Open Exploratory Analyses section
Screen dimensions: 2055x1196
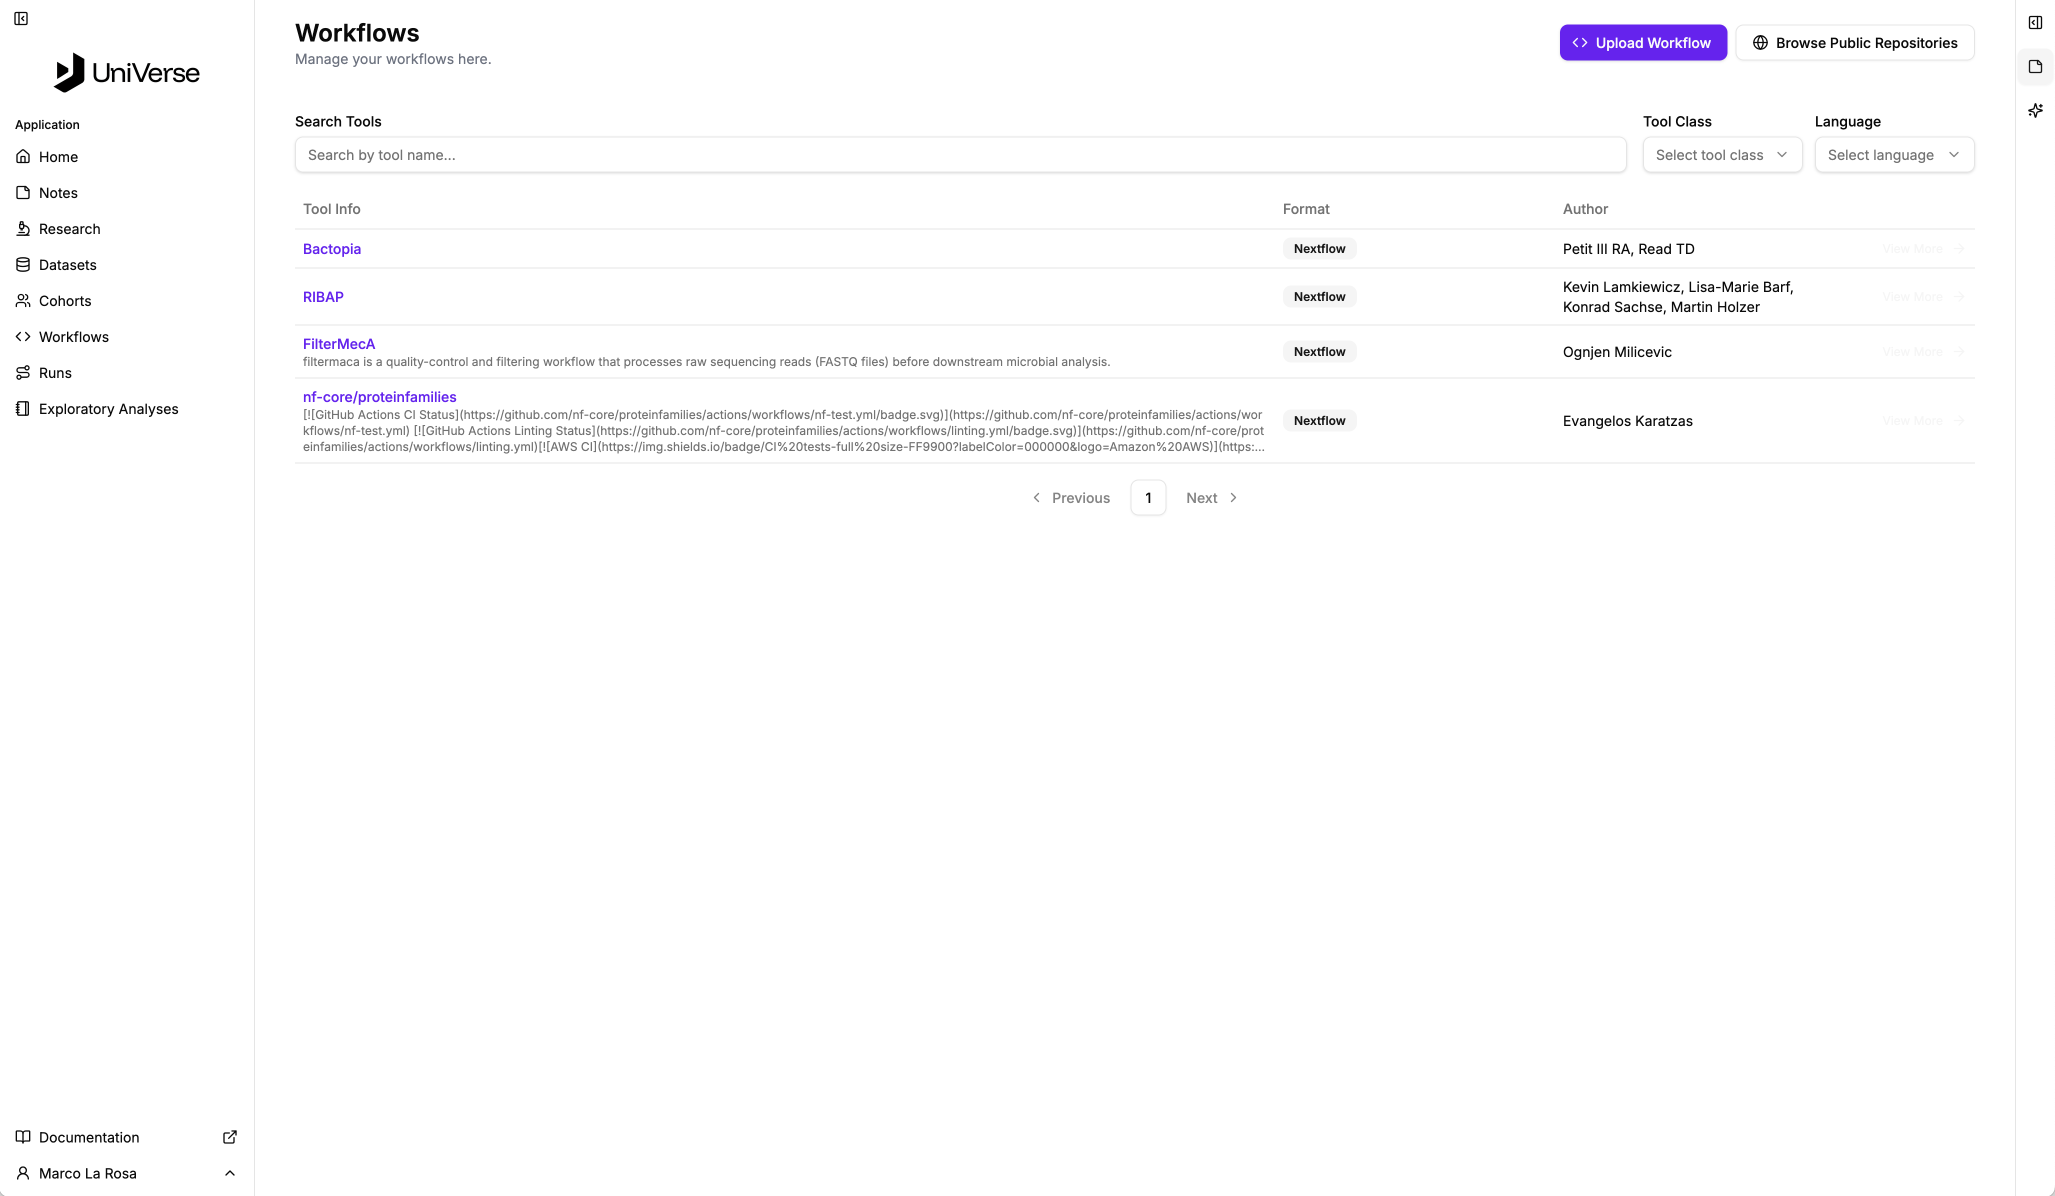coord(108,409)
